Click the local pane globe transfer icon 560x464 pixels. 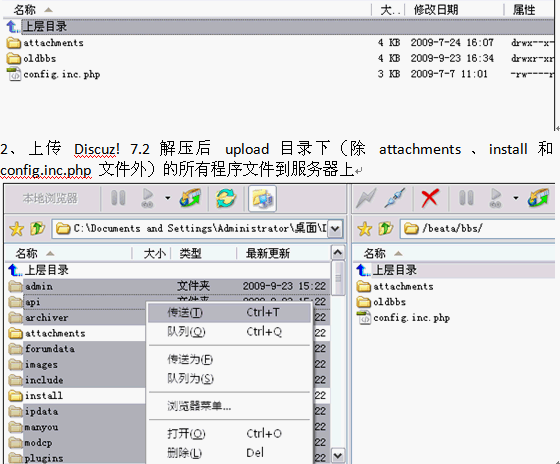point(190,198)
